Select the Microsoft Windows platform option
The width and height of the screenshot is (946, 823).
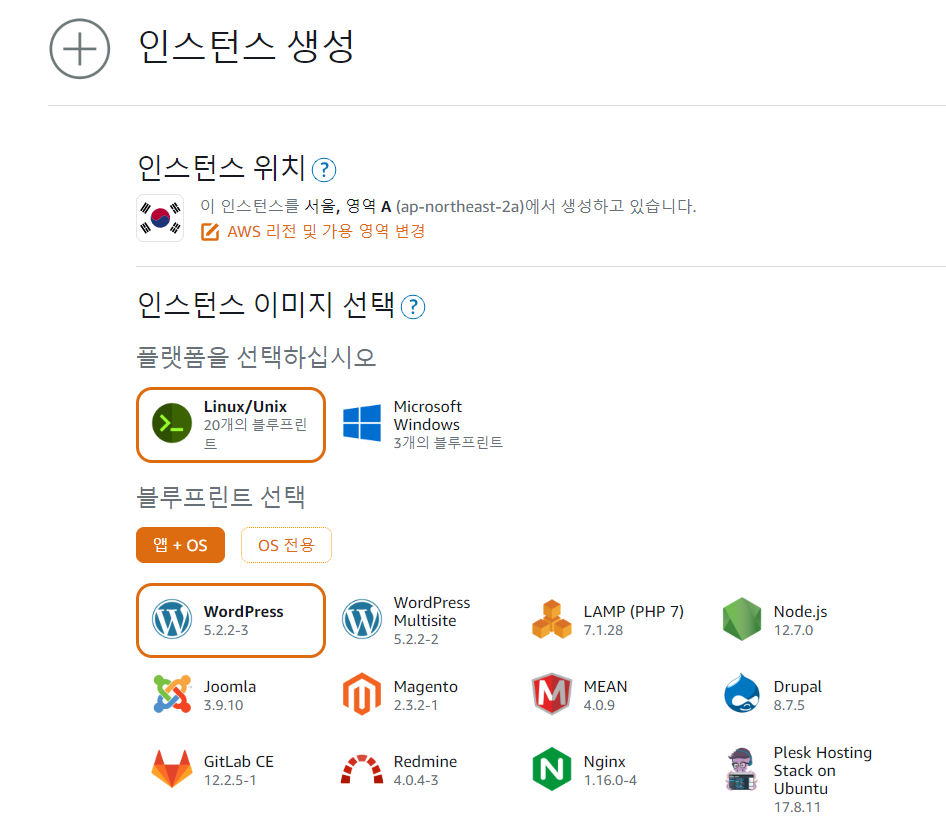click(x=422, y=424)
